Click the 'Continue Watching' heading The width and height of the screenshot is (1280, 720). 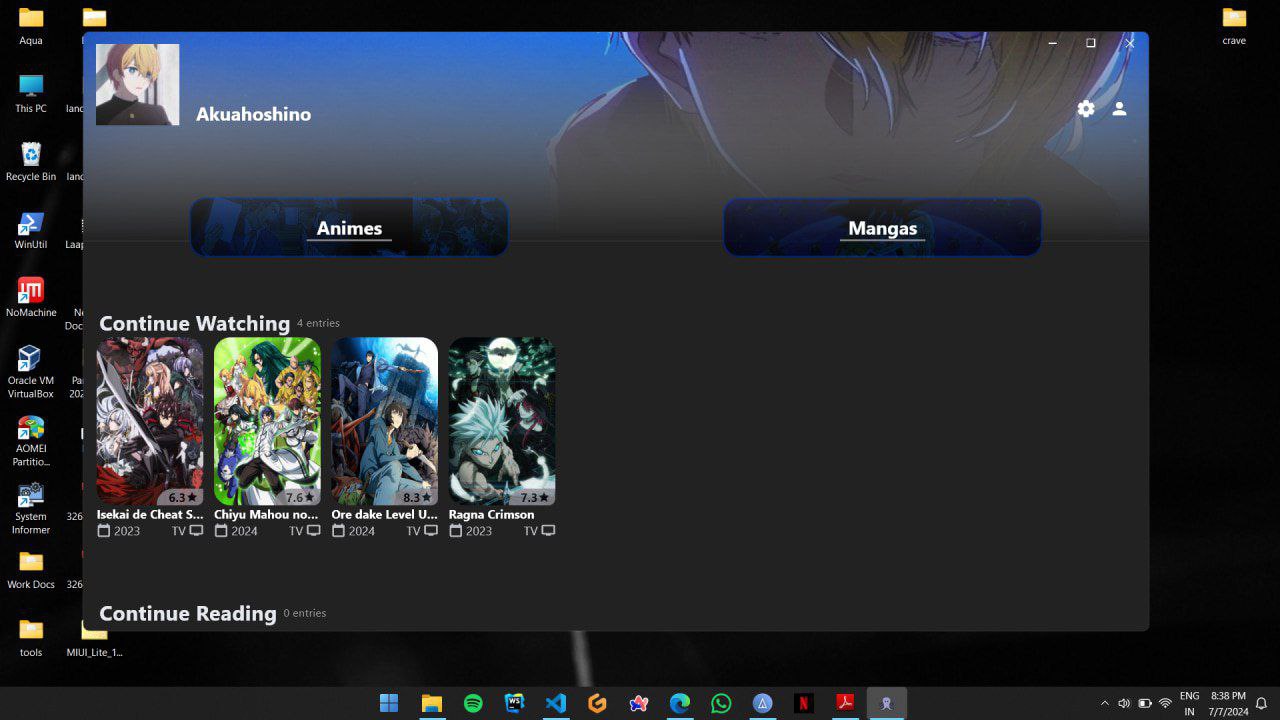(194, 323)
